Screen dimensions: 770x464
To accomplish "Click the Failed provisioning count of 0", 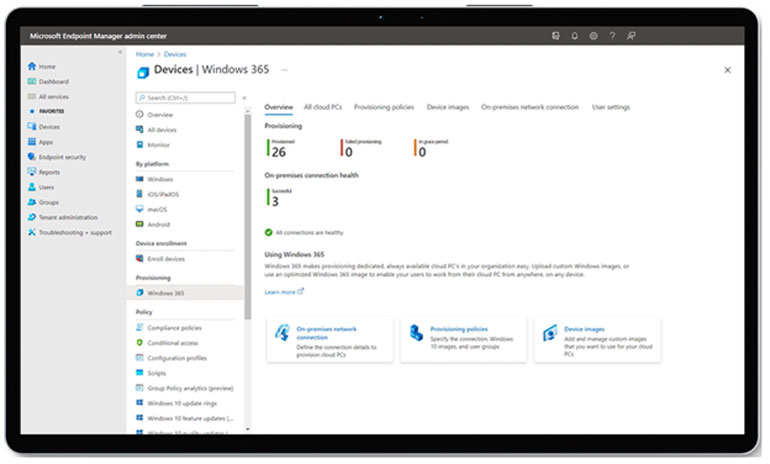I will [349, 152].
